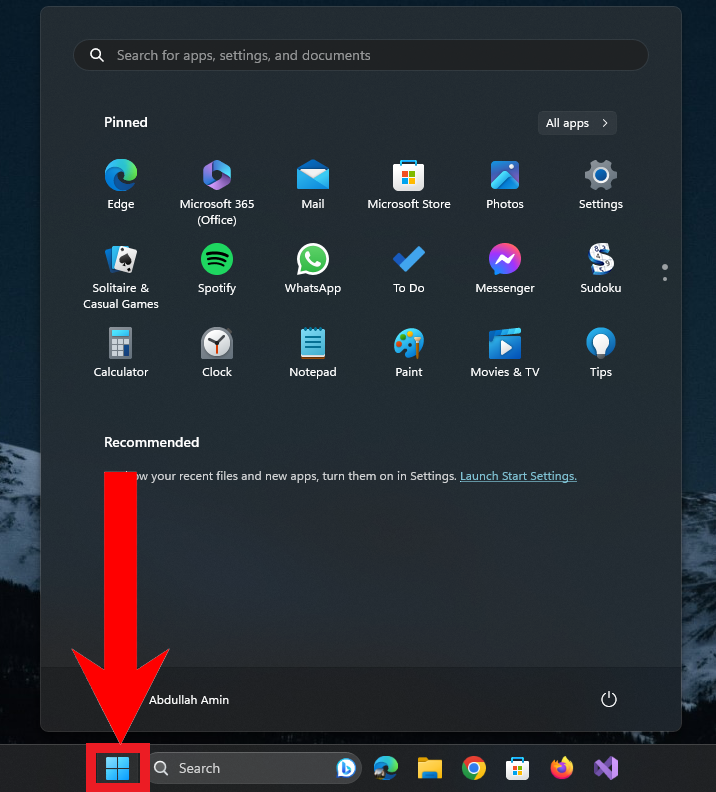Open the To Do app
This screenshot has width=716, height=792.
coord(408,269)
